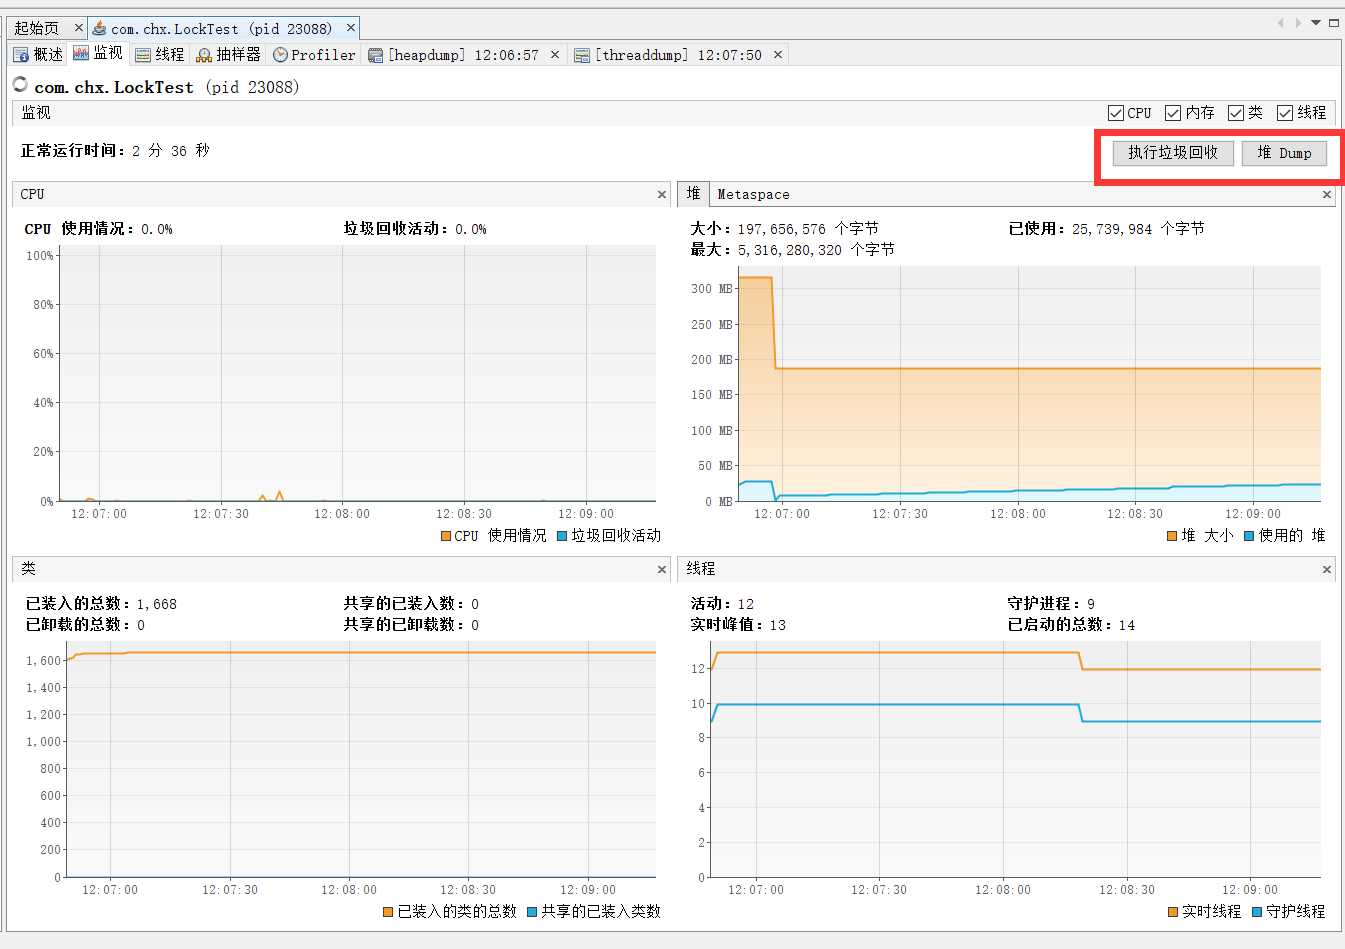Image resolution: width=1345 pixels, height=949 pixels.
Task: Close the CPU chart panel
Action: tap(662, 195)
